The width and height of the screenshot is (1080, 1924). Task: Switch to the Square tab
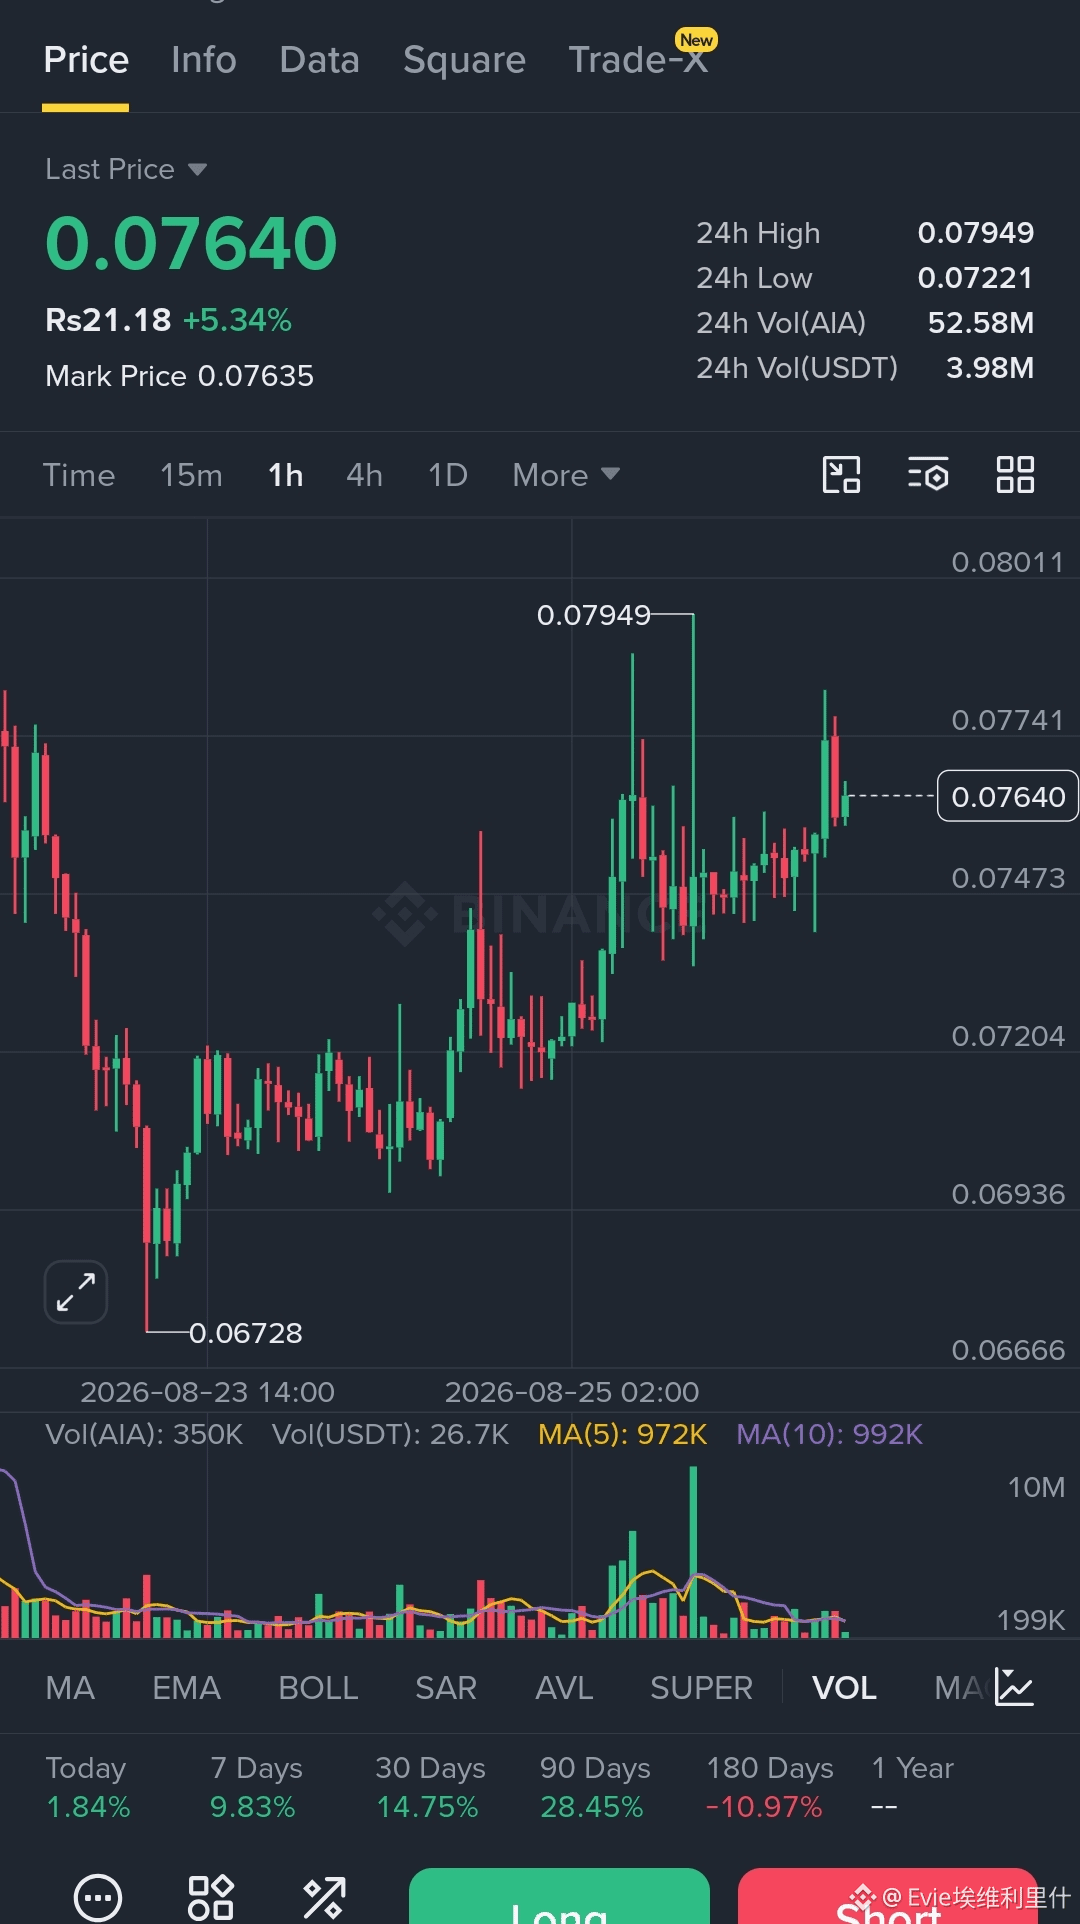[464, 60]
